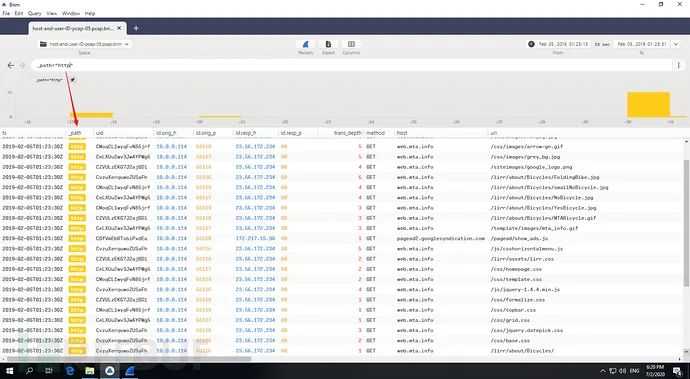
Task: Click the first small yellow histogram bar
Action: click(x=92, y=115)
